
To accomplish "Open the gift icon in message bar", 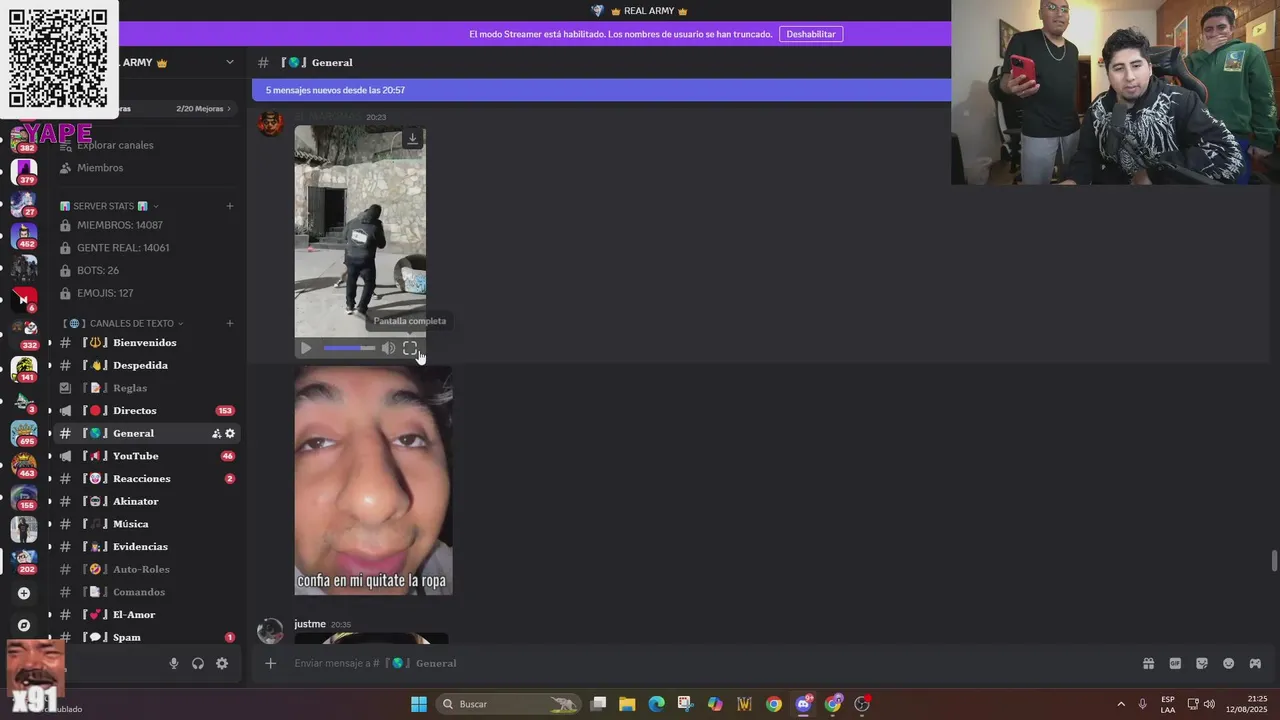I will 1148,663.
